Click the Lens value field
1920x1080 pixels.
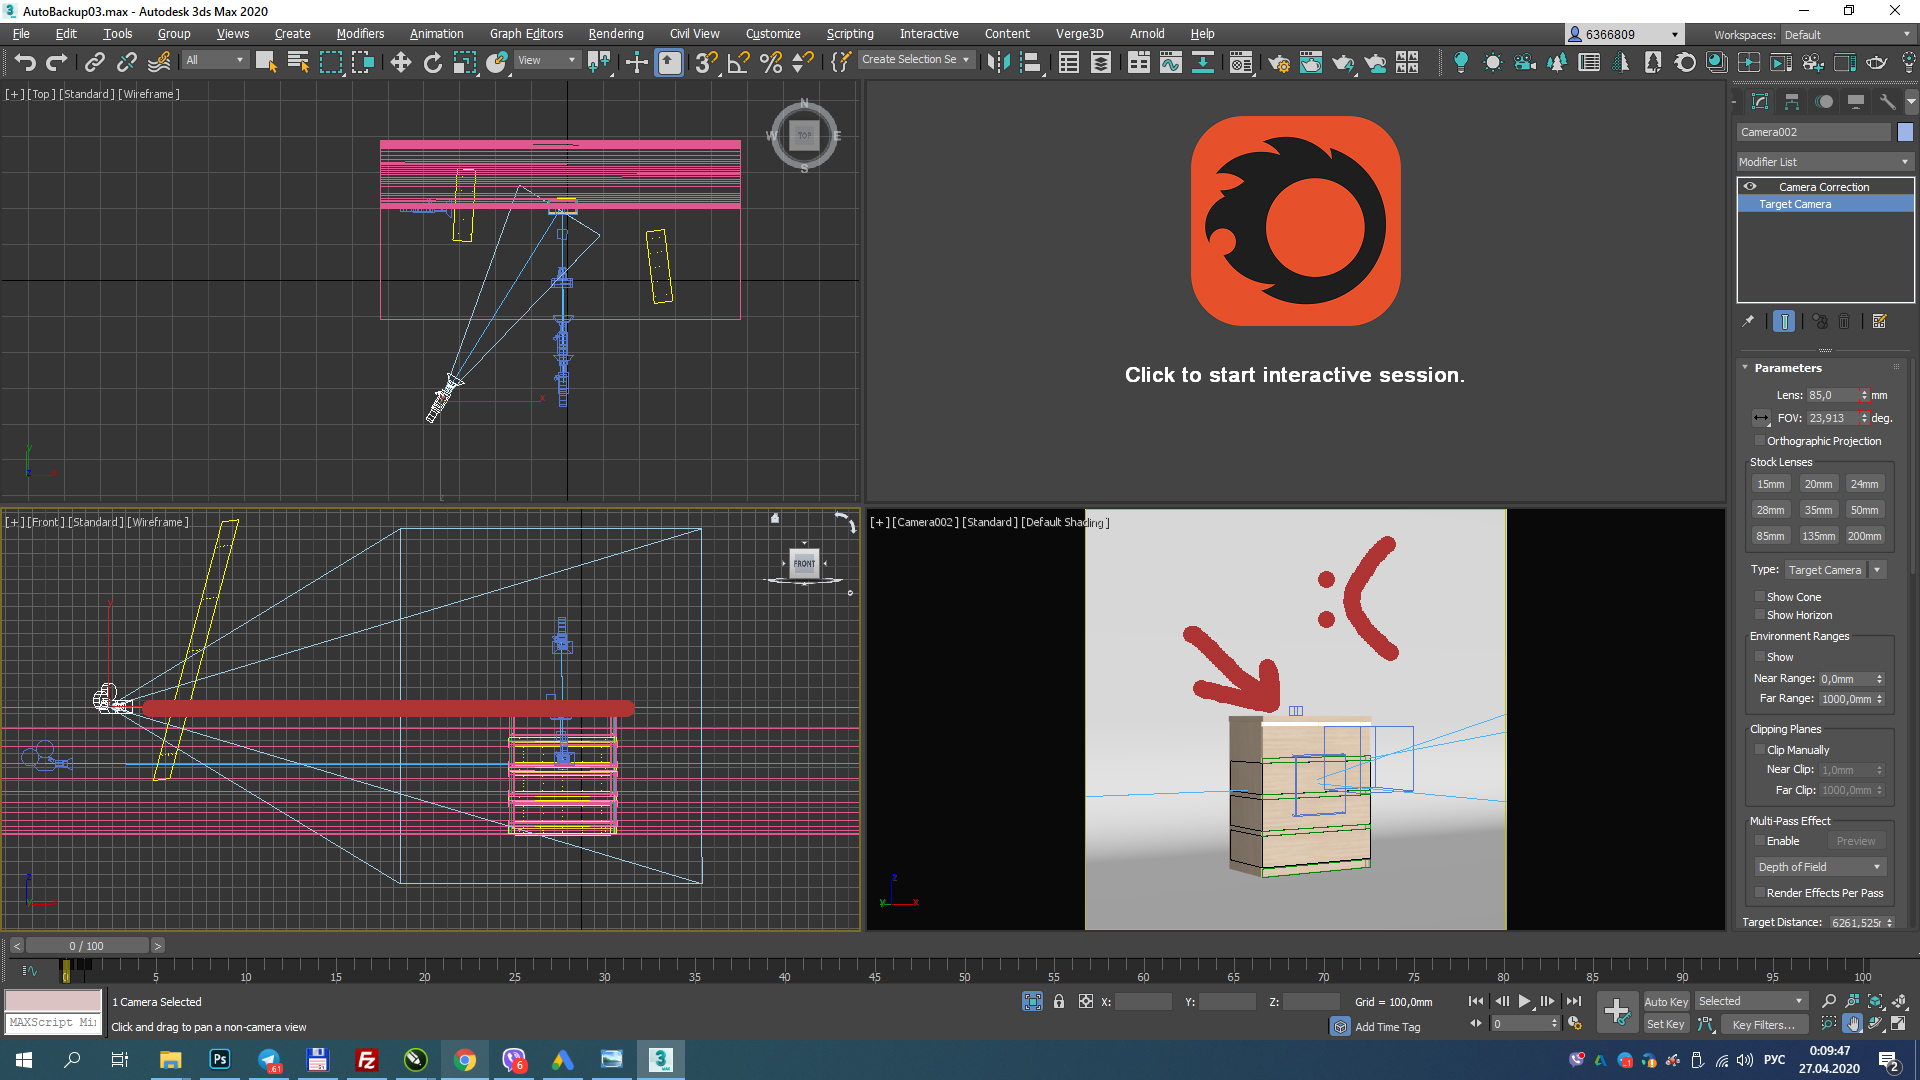tap(1832, 395)
